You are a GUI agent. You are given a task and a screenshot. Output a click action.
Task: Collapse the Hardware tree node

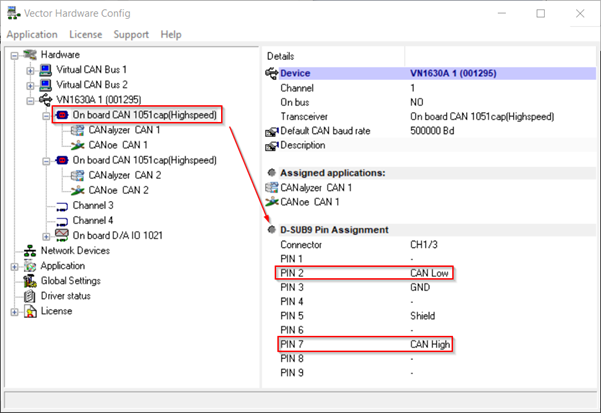click(15, 55)
